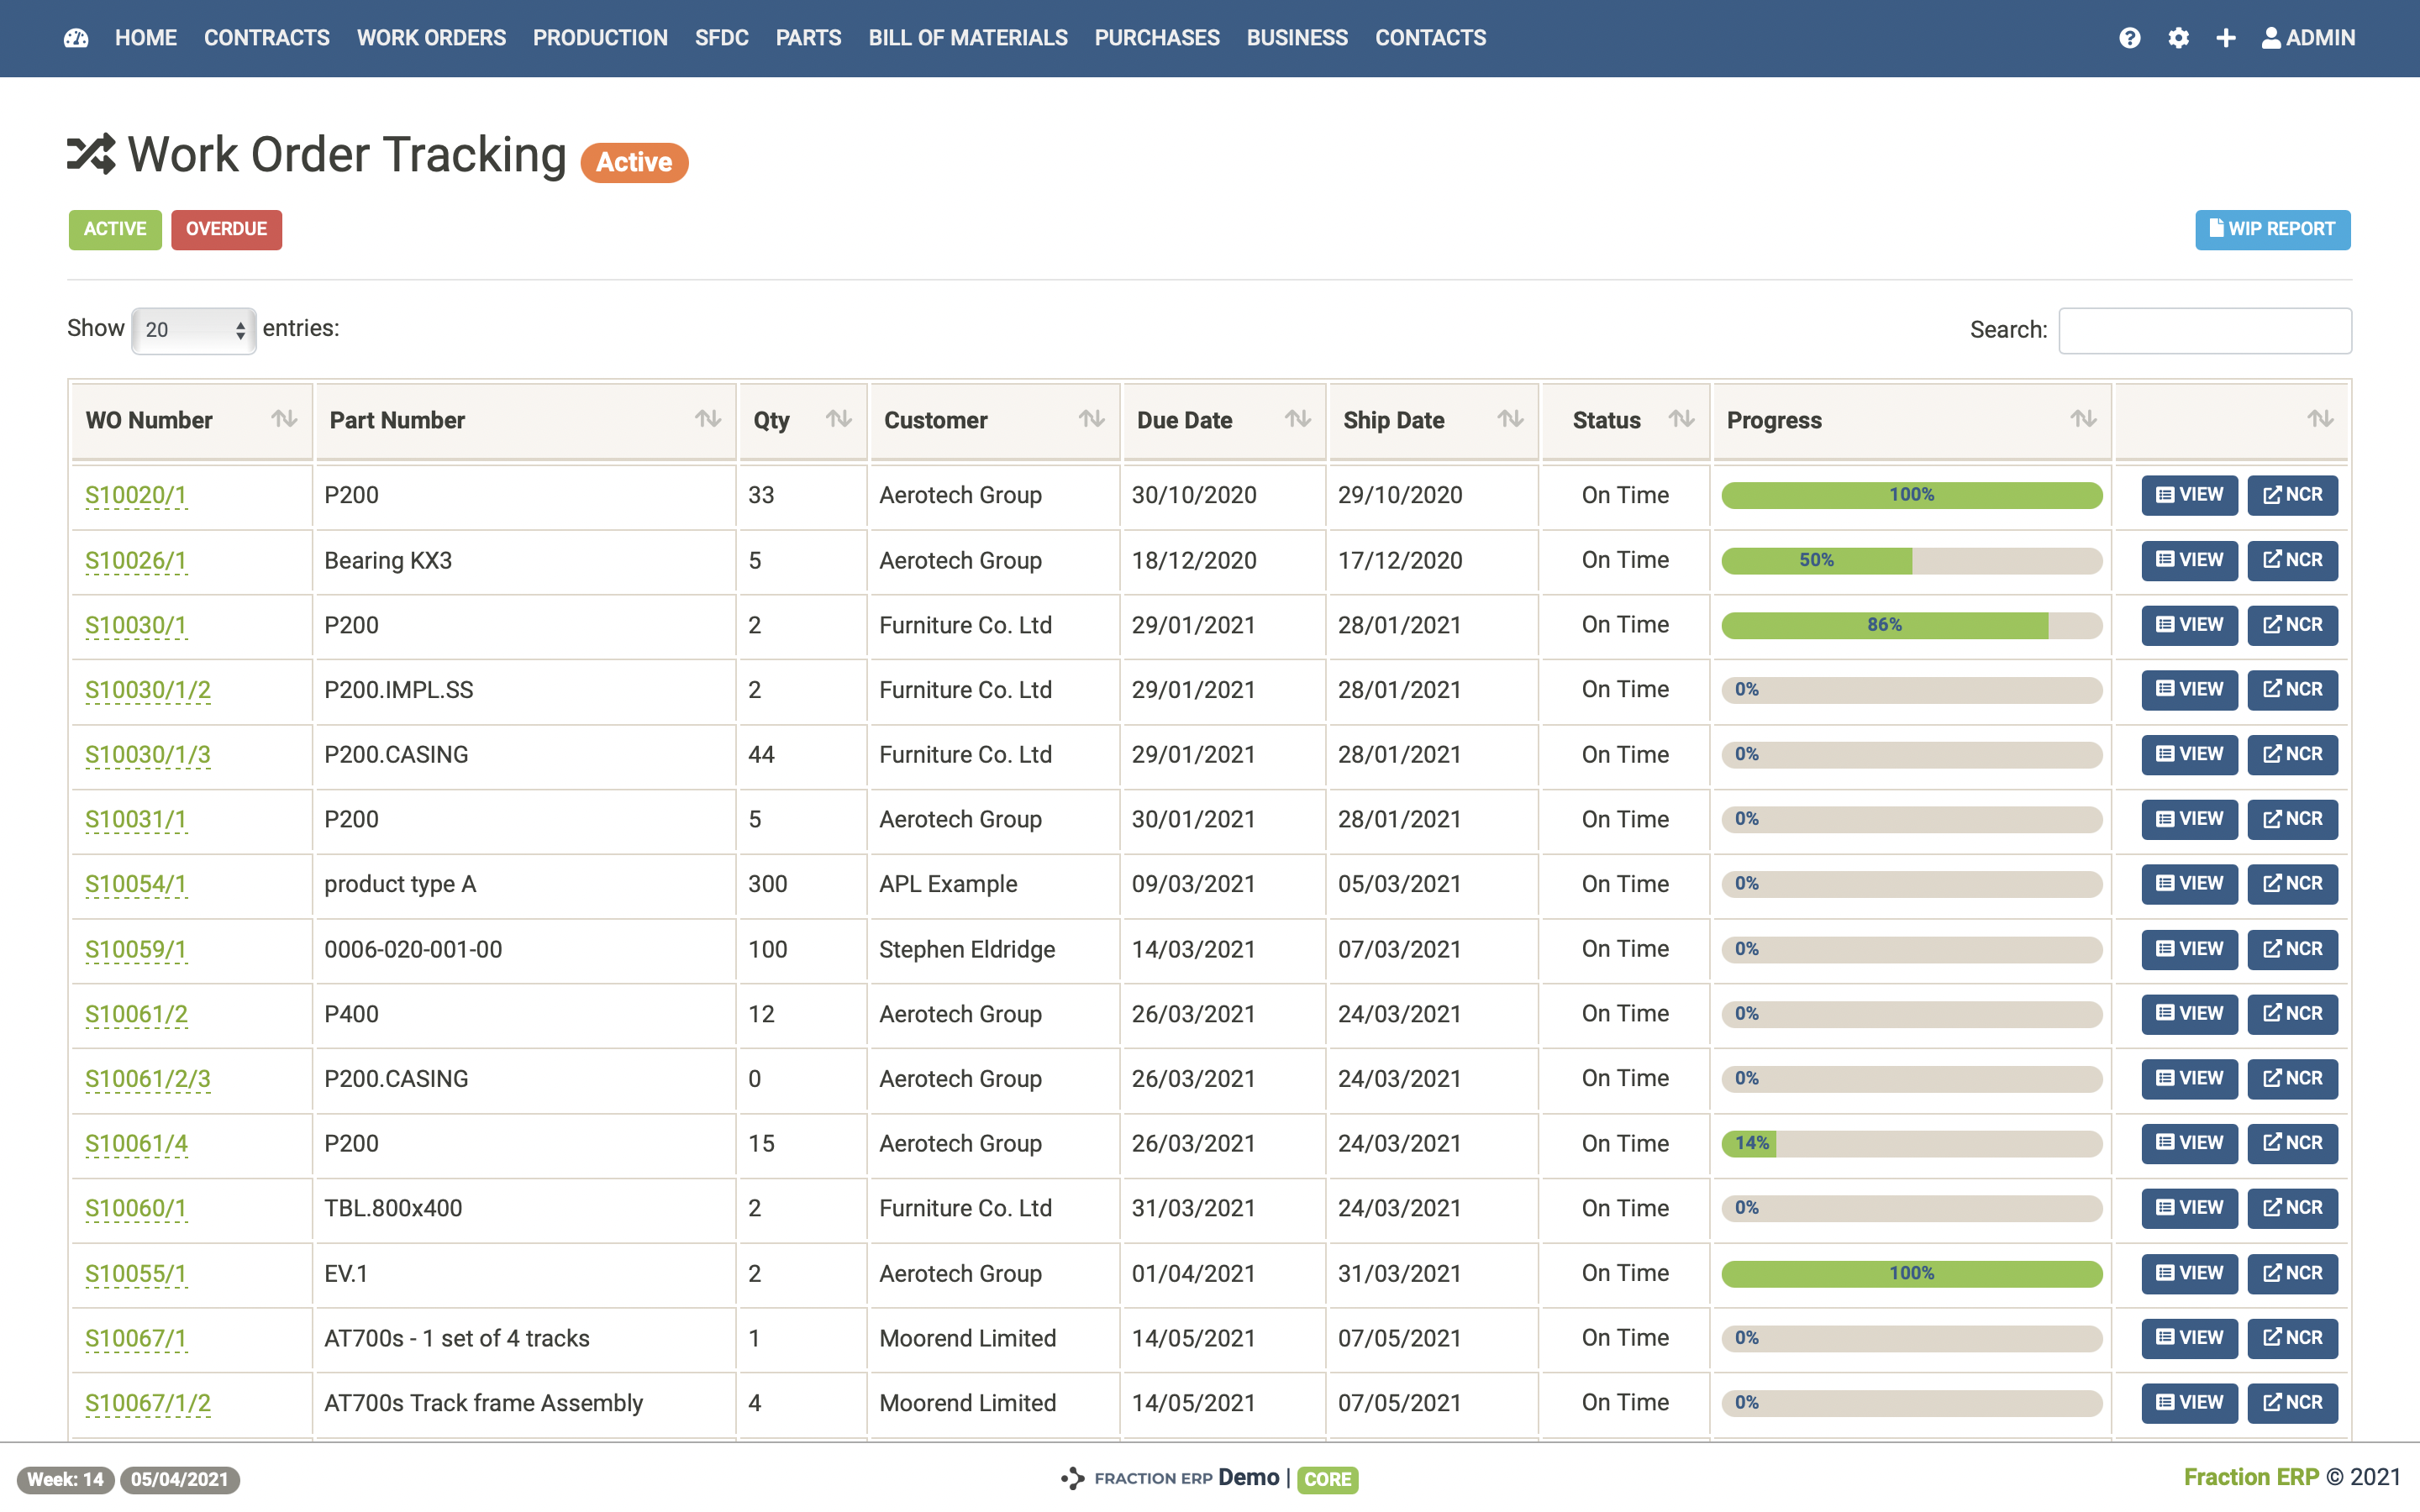
Task: Click inside the Search input field
Action: point(2204,330)
